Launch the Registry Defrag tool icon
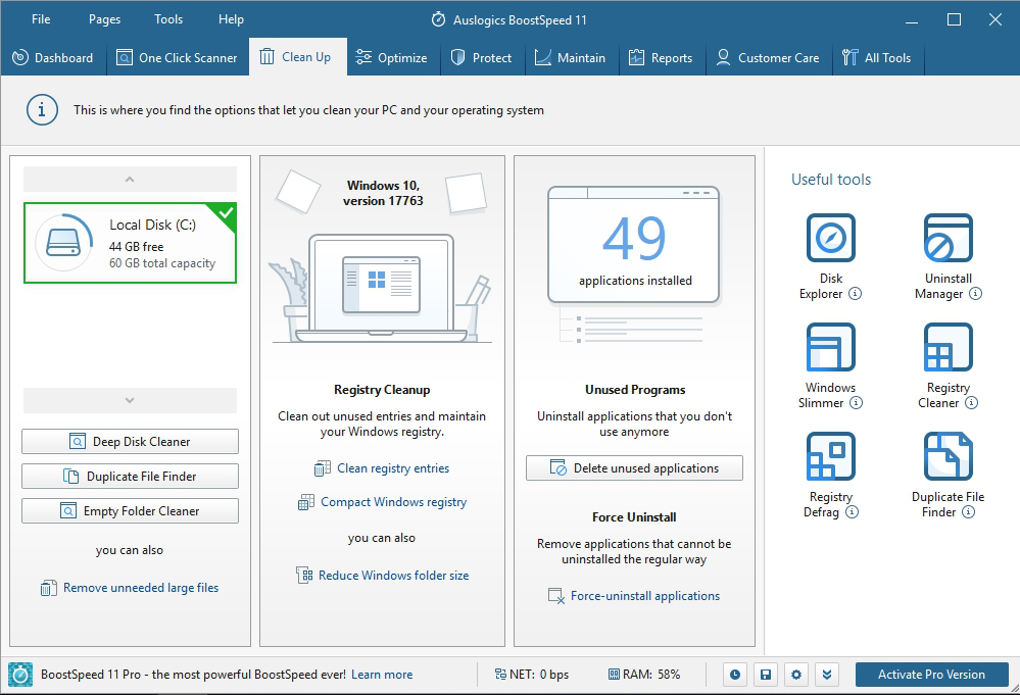1020x695 pixels. click(x=831, y=456)
